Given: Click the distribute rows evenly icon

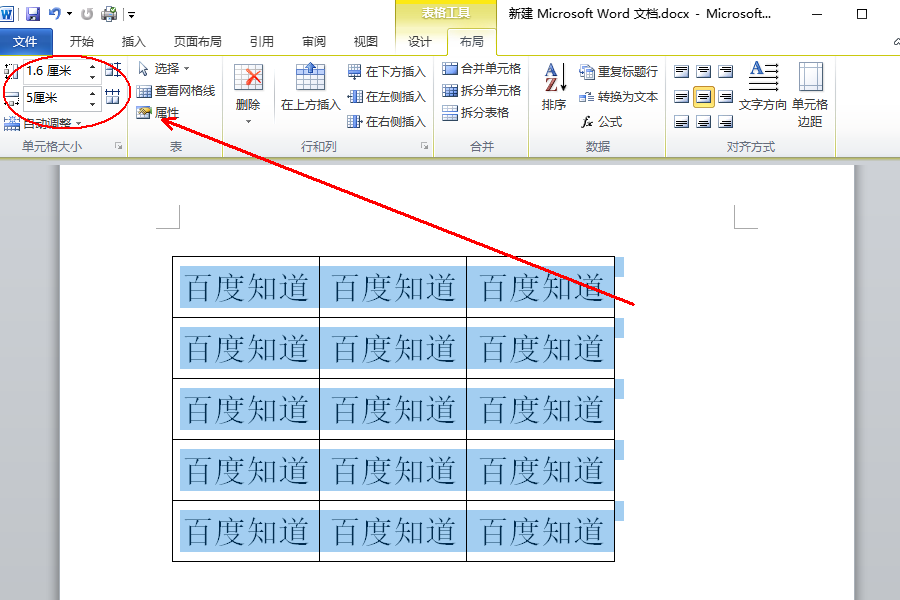Looking at the screenshot, I should point(113,69).
